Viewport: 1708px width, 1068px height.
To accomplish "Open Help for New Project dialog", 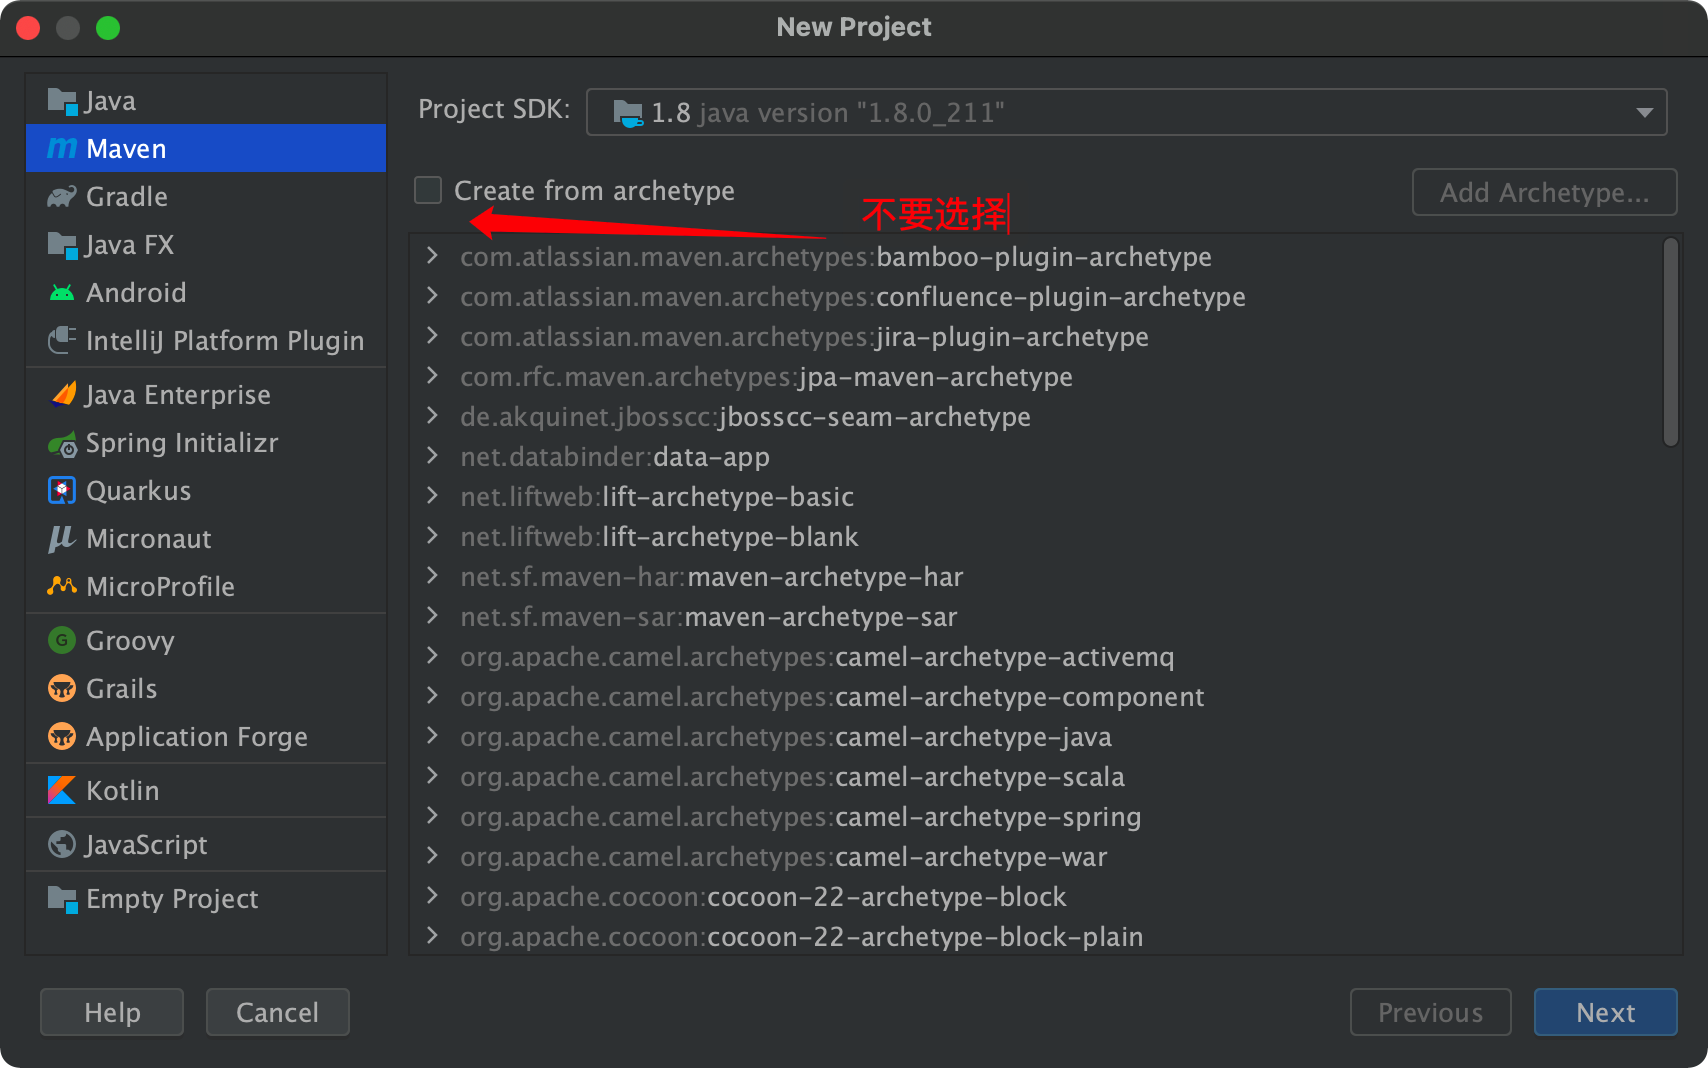I will tap(112, 1012).
